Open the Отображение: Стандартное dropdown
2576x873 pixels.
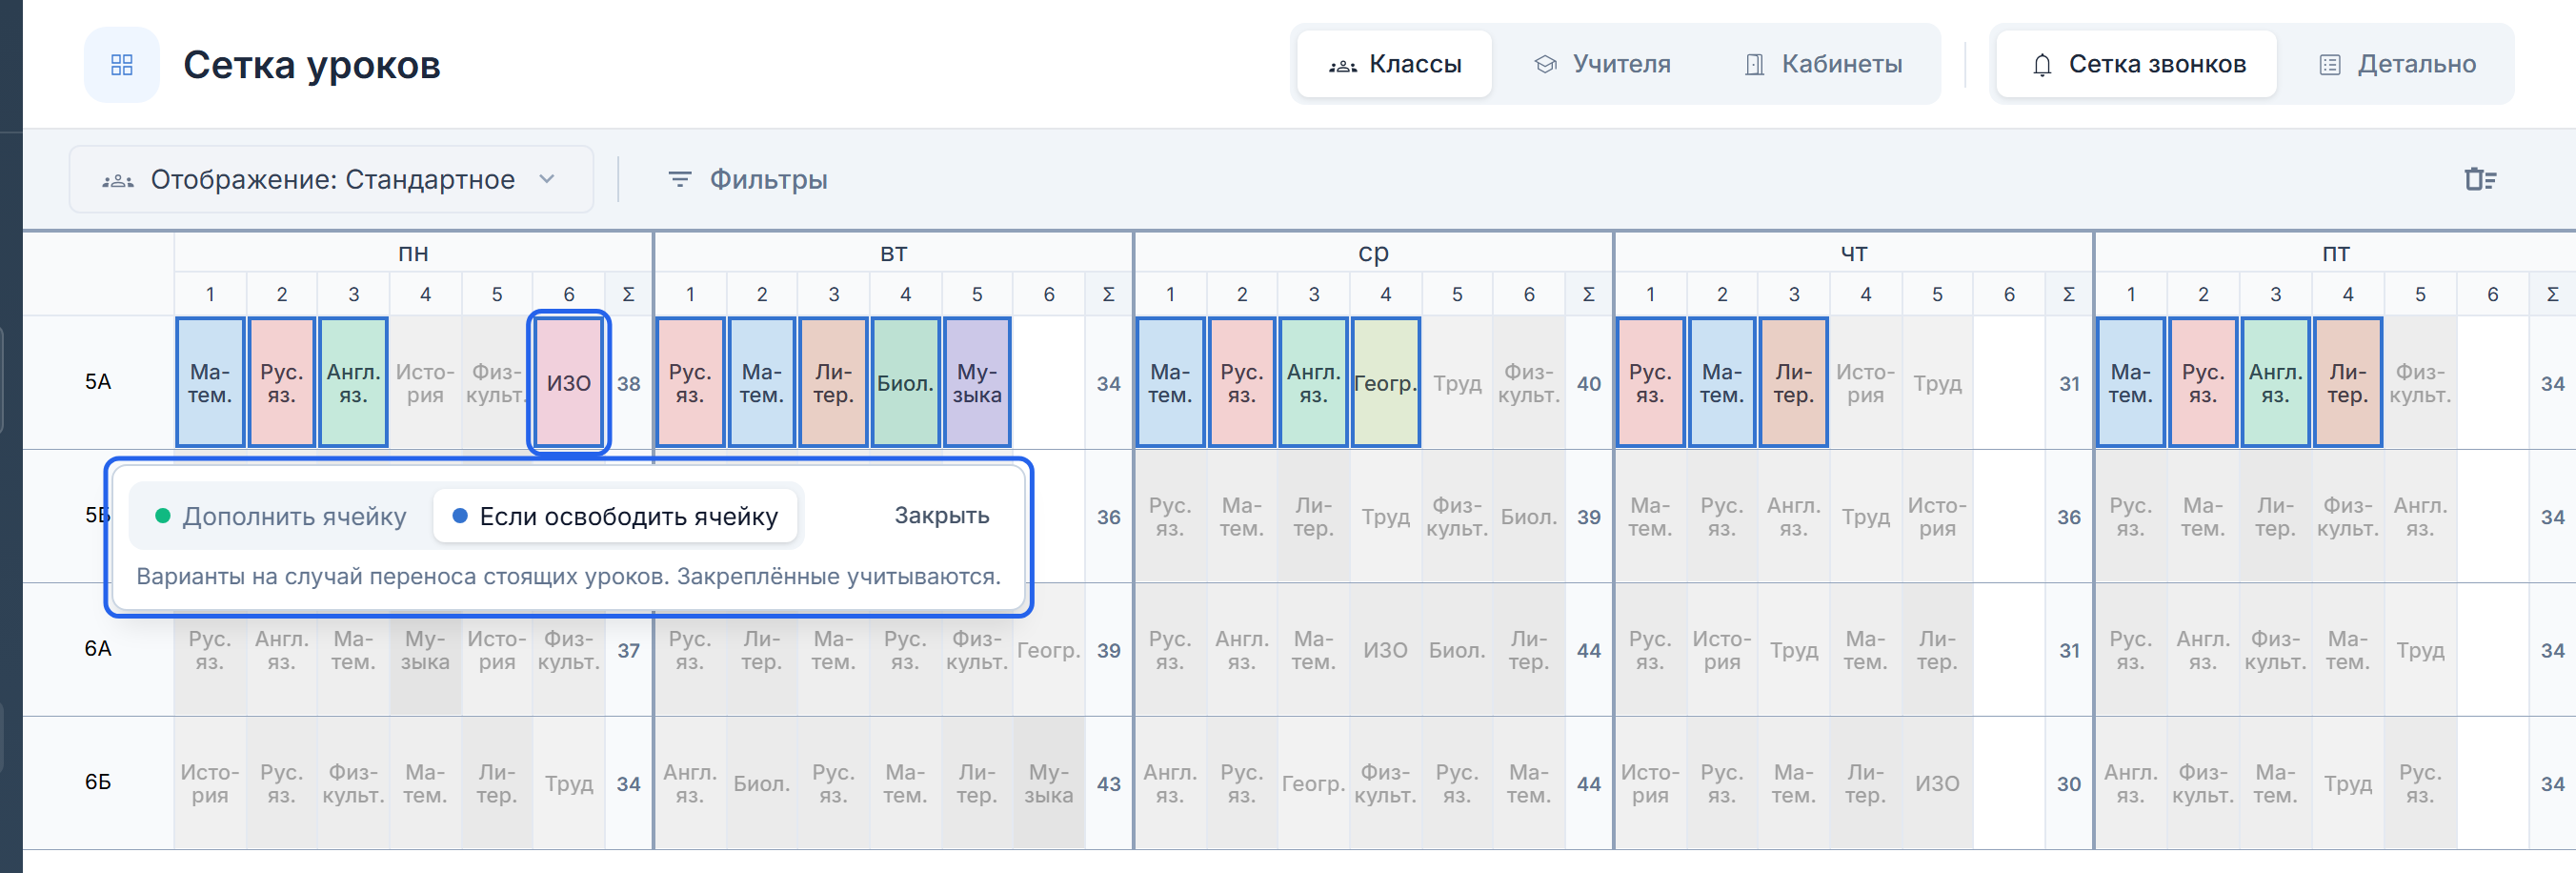tap(331, 179)
